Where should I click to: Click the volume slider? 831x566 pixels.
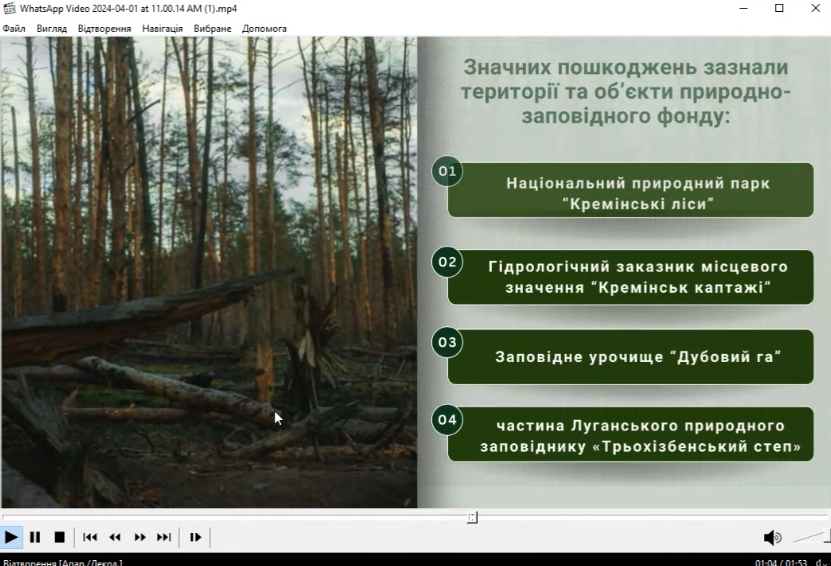tap(810, 537)
